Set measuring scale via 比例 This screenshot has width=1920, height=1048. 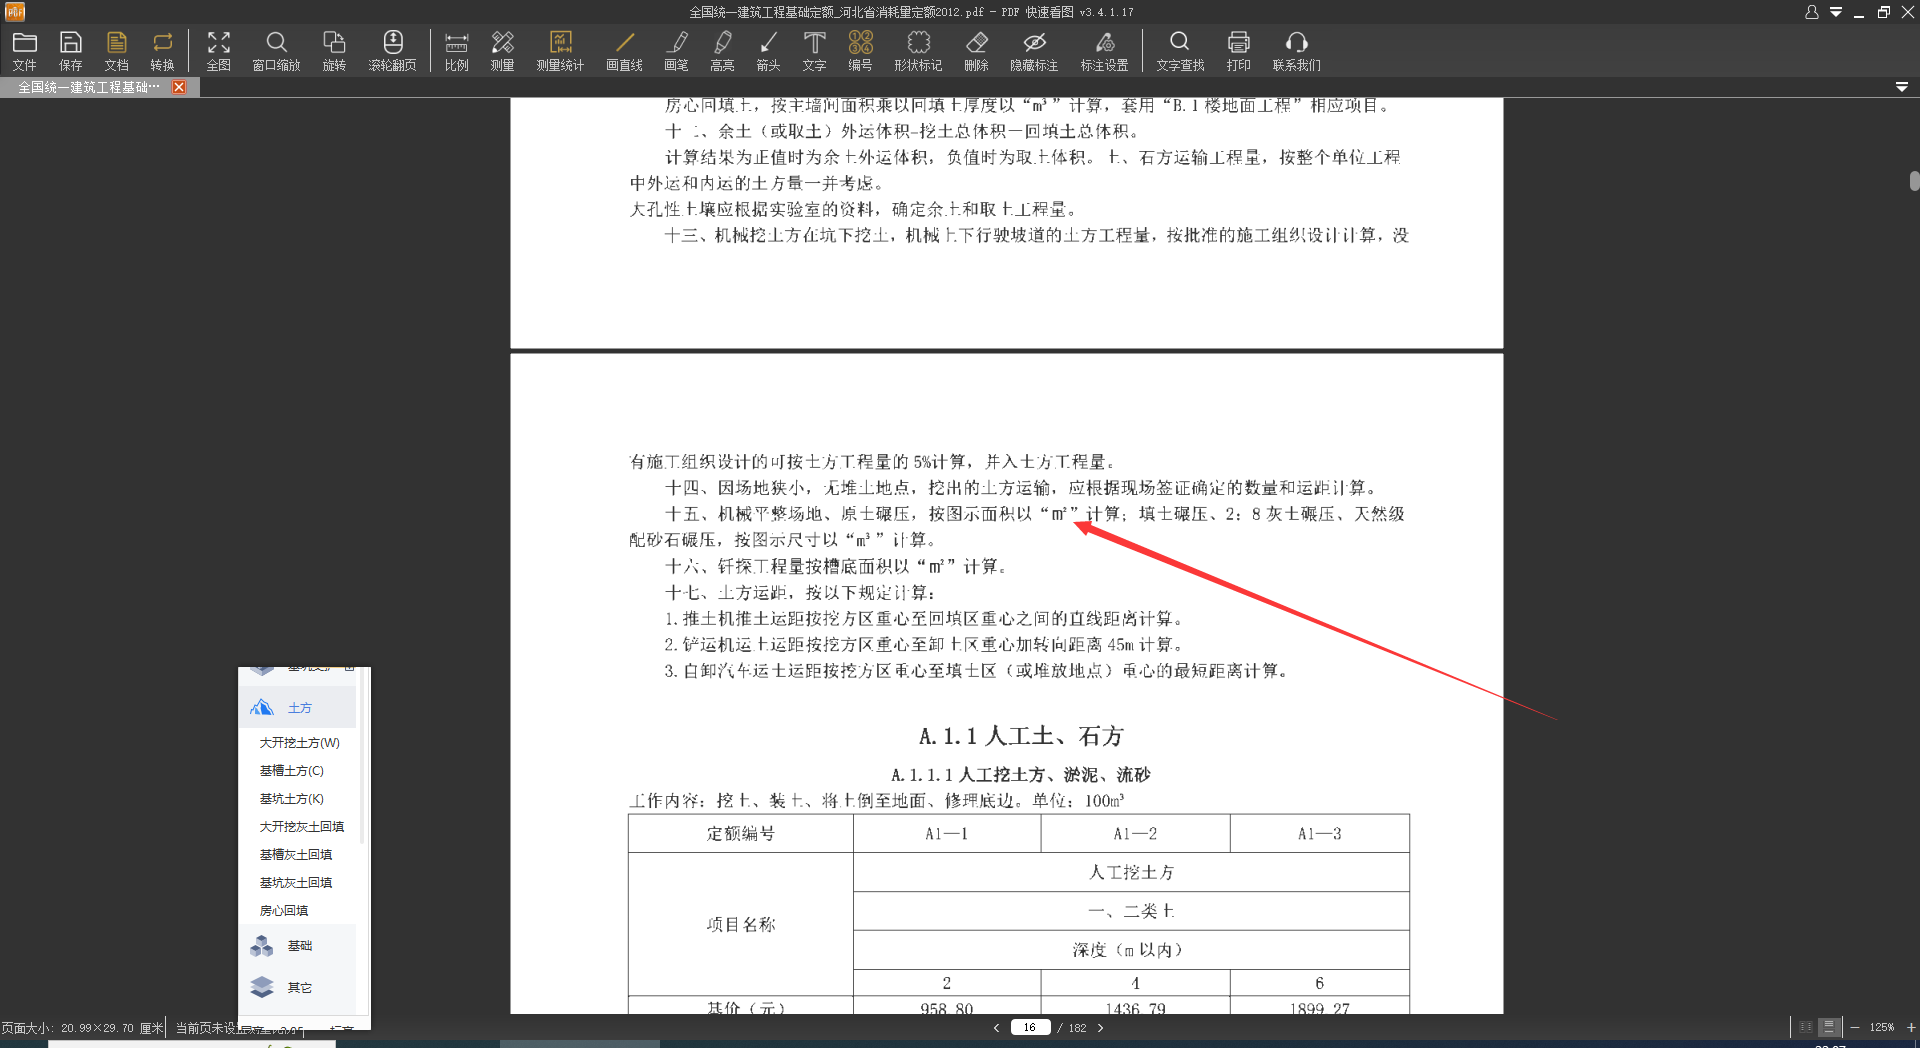456,50
